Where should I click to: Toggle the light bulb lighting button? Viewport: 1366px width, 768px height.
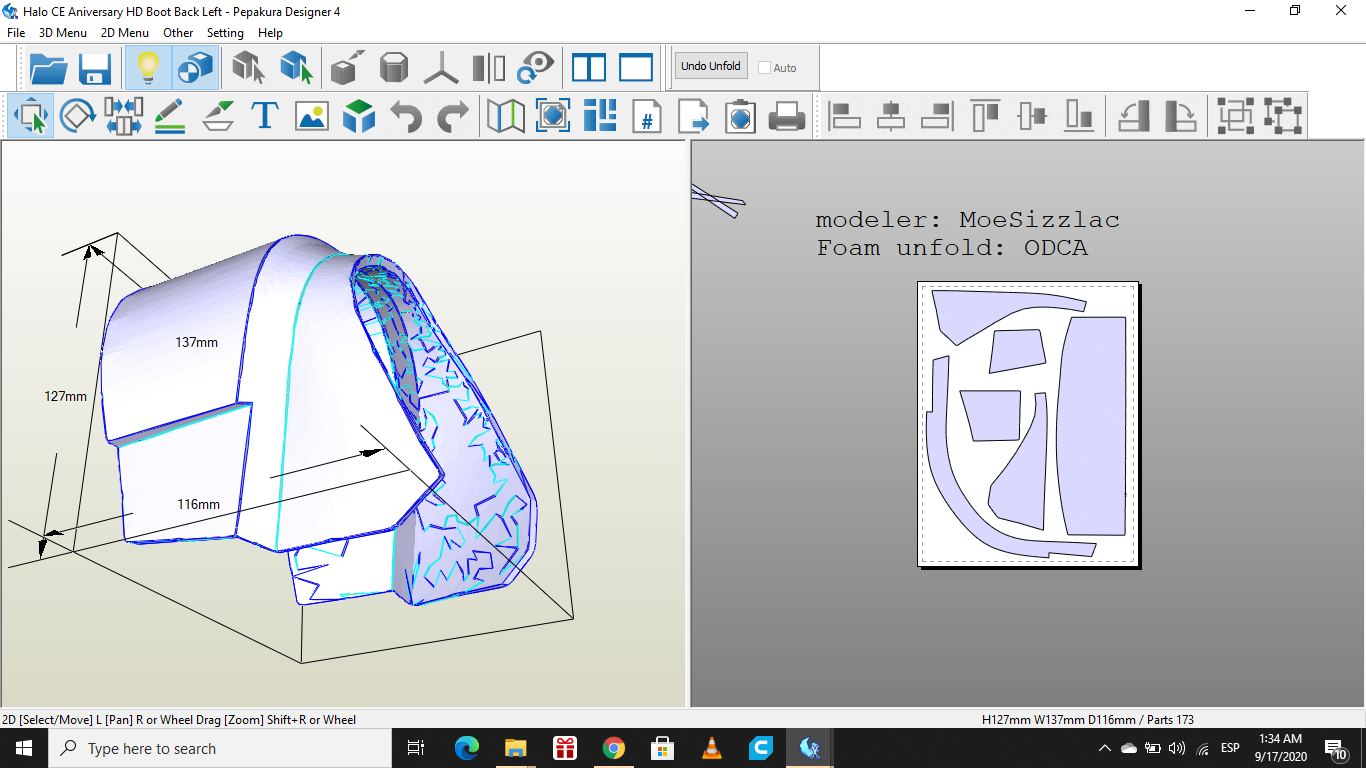coord(148,68)
